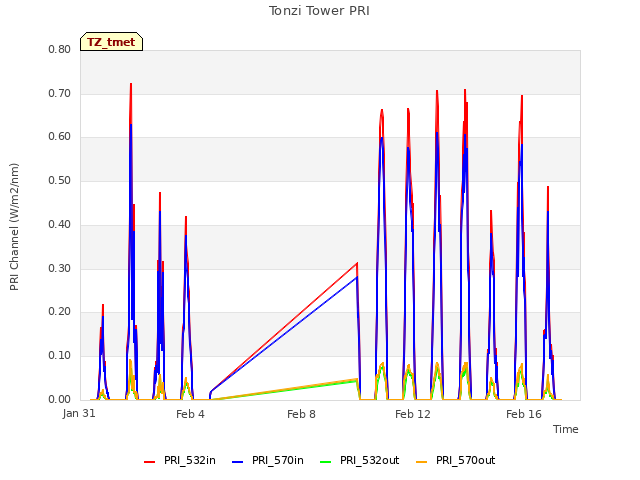Toggle the PRI_570out legend label
The image size is (640, 480).
click(x=465, y=461)
